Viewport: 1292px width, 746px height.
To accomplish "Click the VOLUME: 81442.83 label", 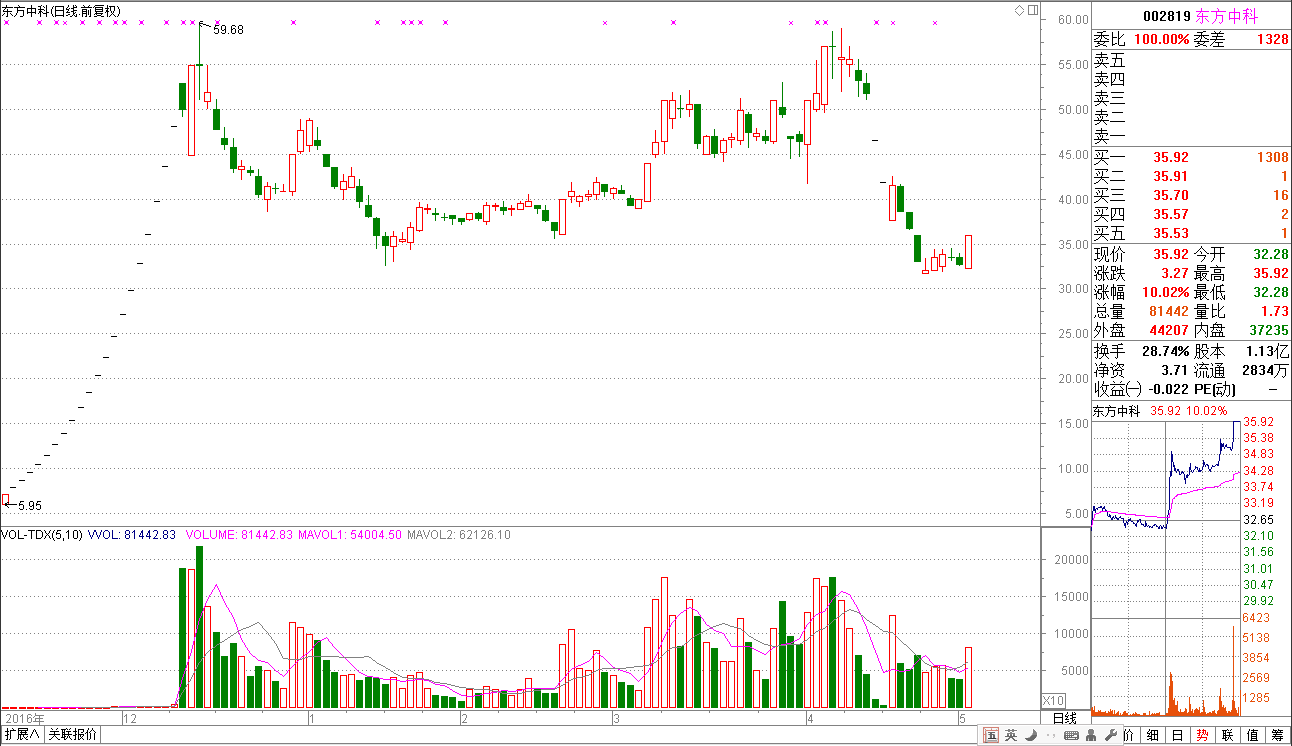I will click(238, 535).
